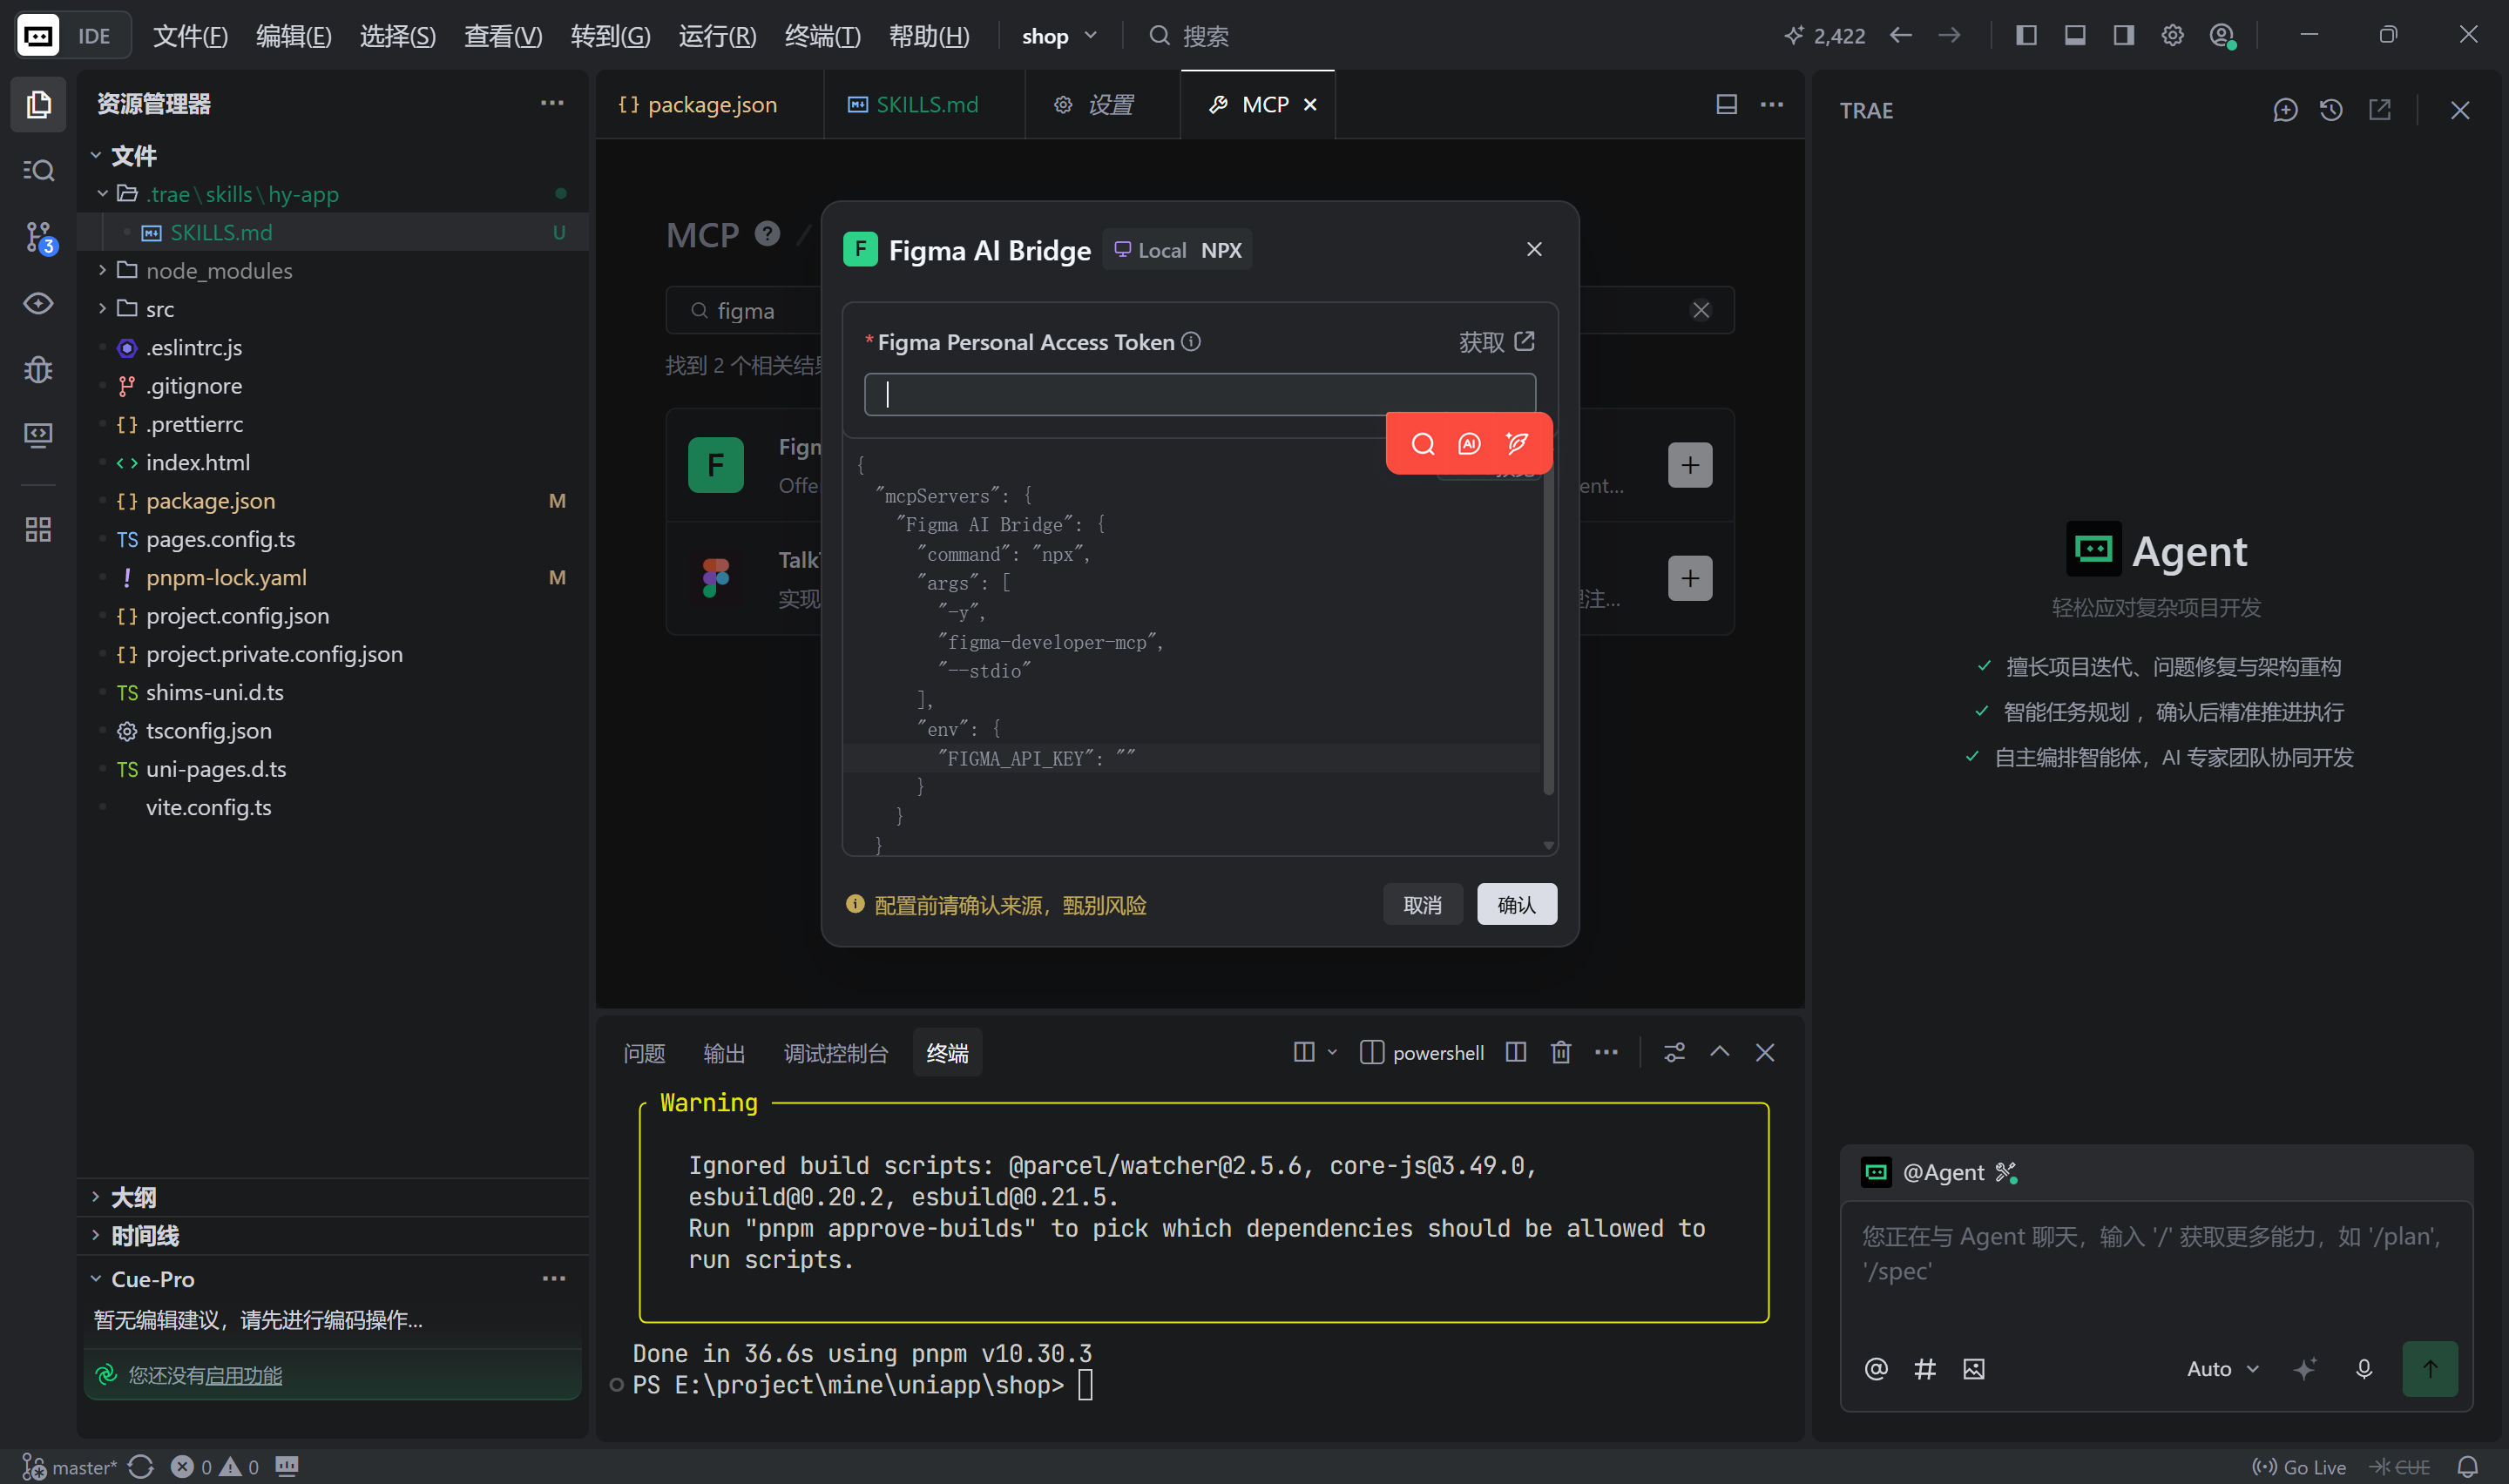Click the sync changes icon in status bar

tap(141, 1467)
